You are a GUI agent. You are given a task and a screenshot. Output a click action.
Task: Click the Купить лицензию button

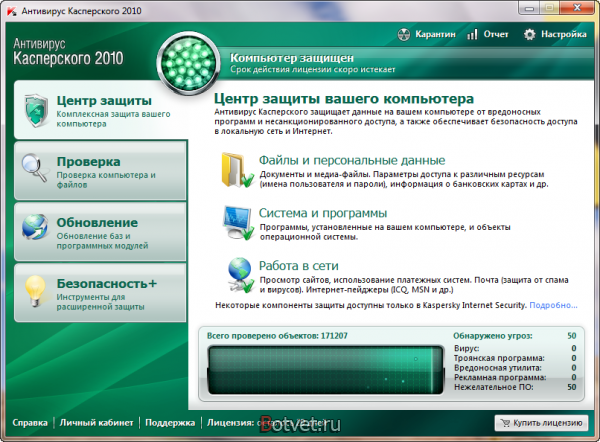[x=541, y=423]
